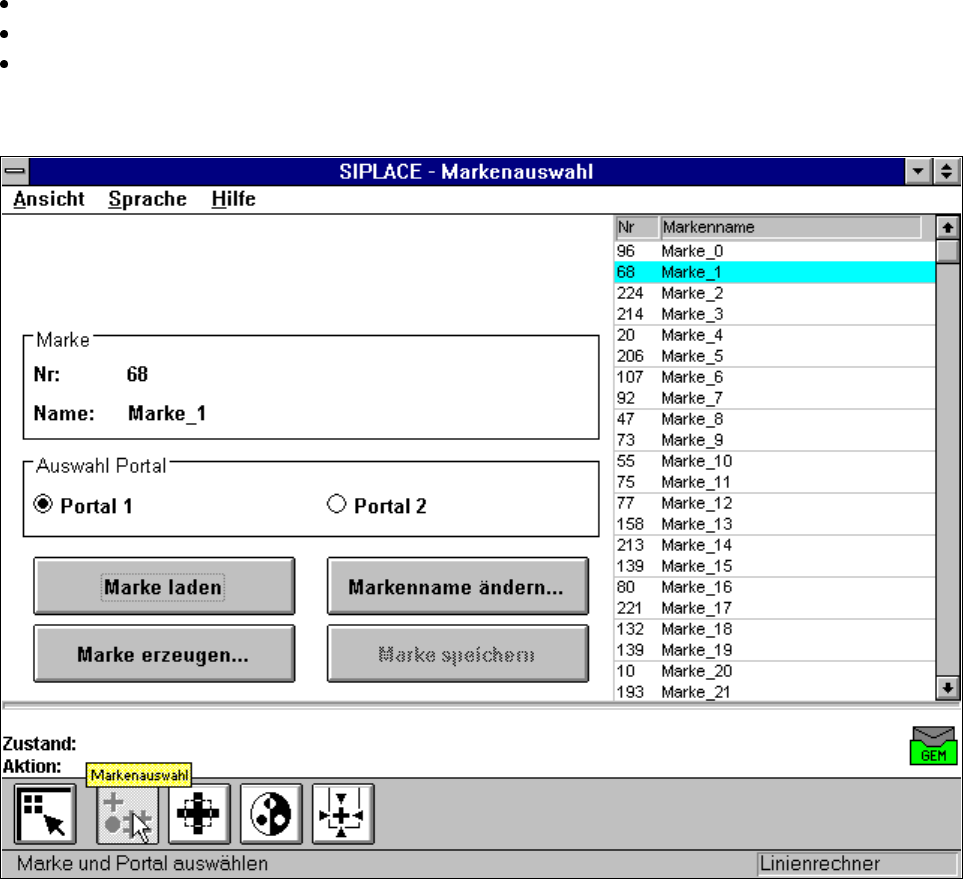This screenshot has width=963, height=879.
Task: Click the title bar minimize arrow
Action: coord(918,171)
